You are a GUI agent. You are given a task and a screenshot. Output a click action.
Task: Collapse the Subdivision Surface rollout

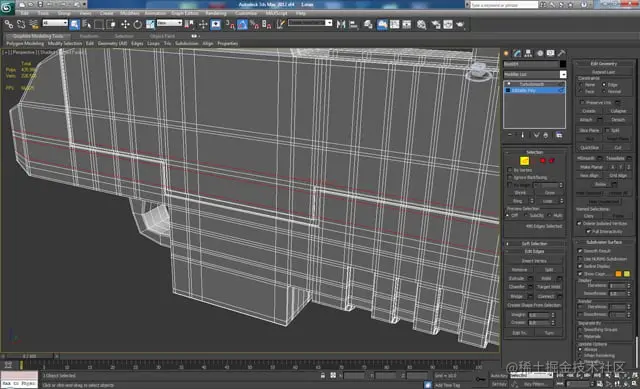click(x=604, y=242)
